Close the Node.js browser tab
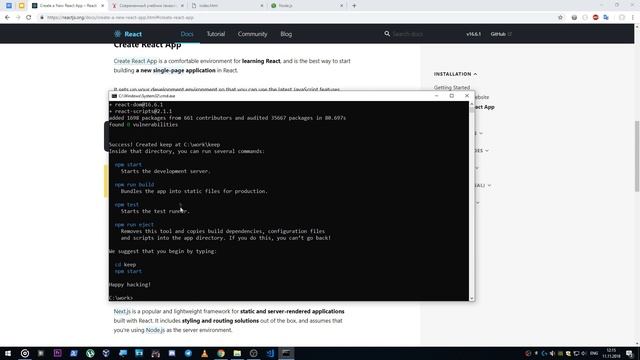 tap(342, 6)
